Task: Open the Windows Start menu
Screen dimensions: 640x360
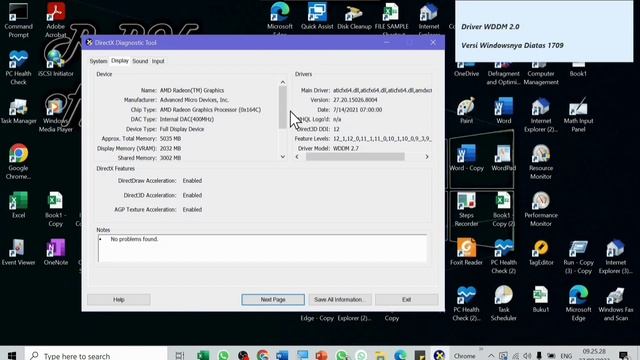Action: coord(12,355)
